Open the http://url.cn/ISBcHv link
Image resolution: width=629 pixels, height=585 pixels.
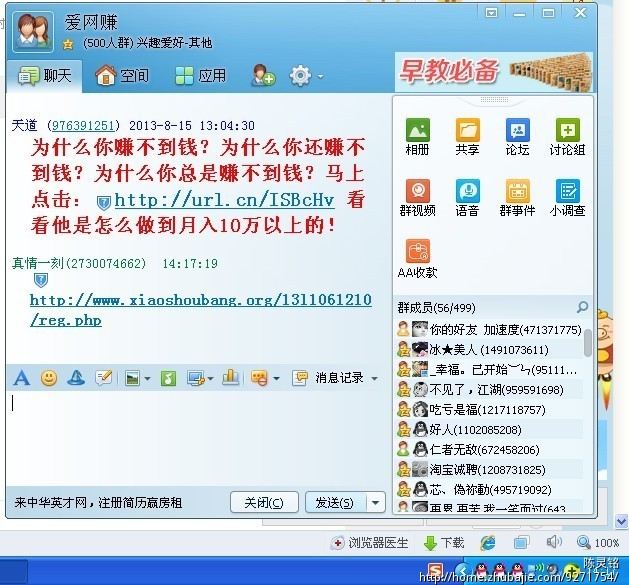click(x=224, y=199)
